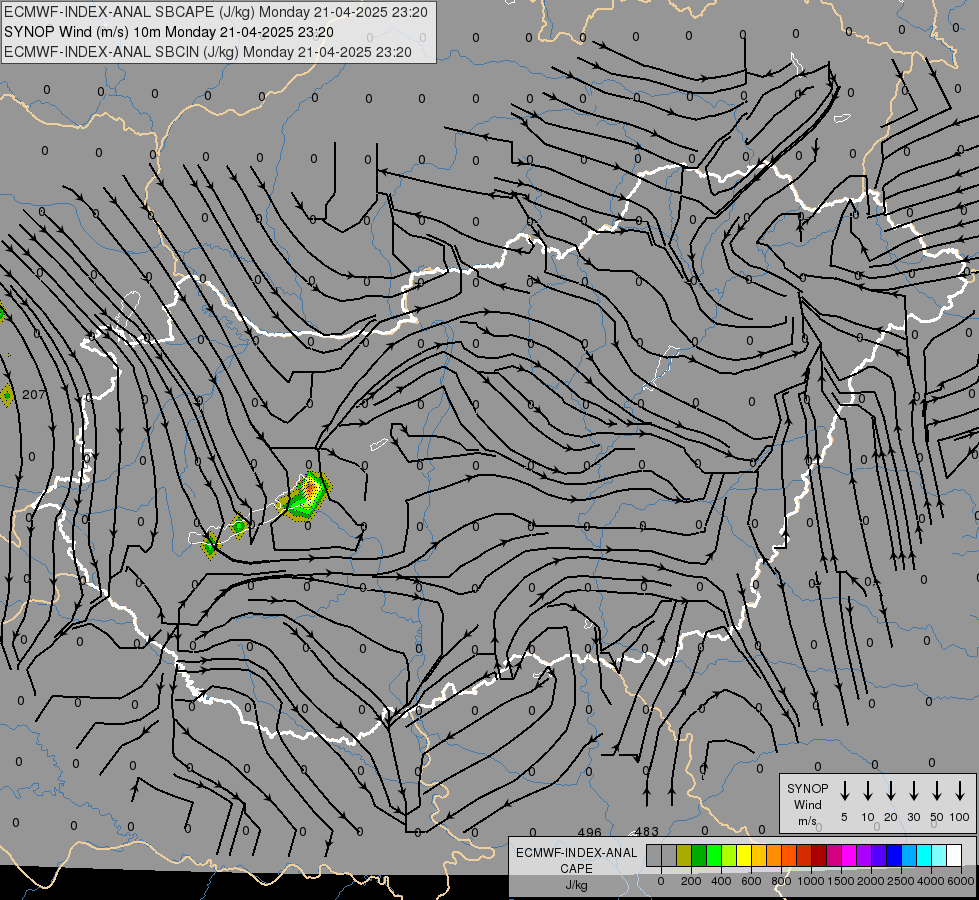Click the large orange-green CAPE blob on map
Image resolution: width=979 pixels, height=900 pixels.
(x=307, y=497)
